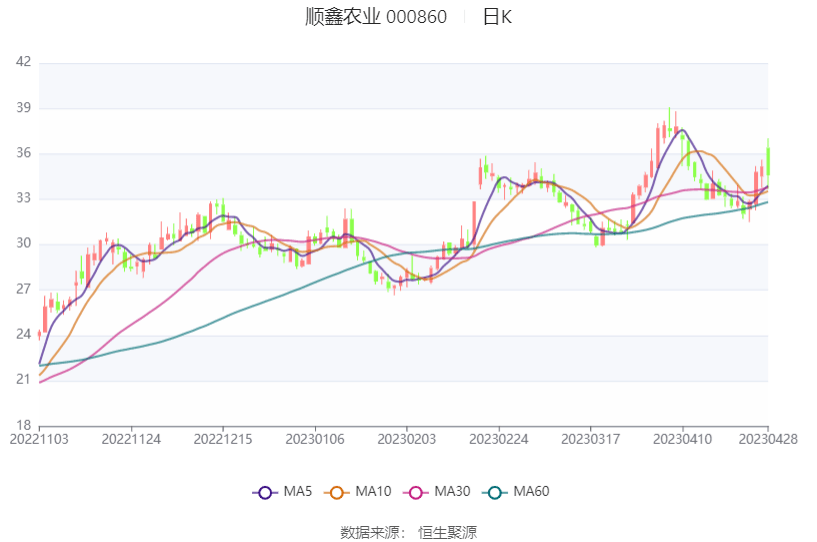Click the x-axis date 20230106
817x542 pixels.
315,439
